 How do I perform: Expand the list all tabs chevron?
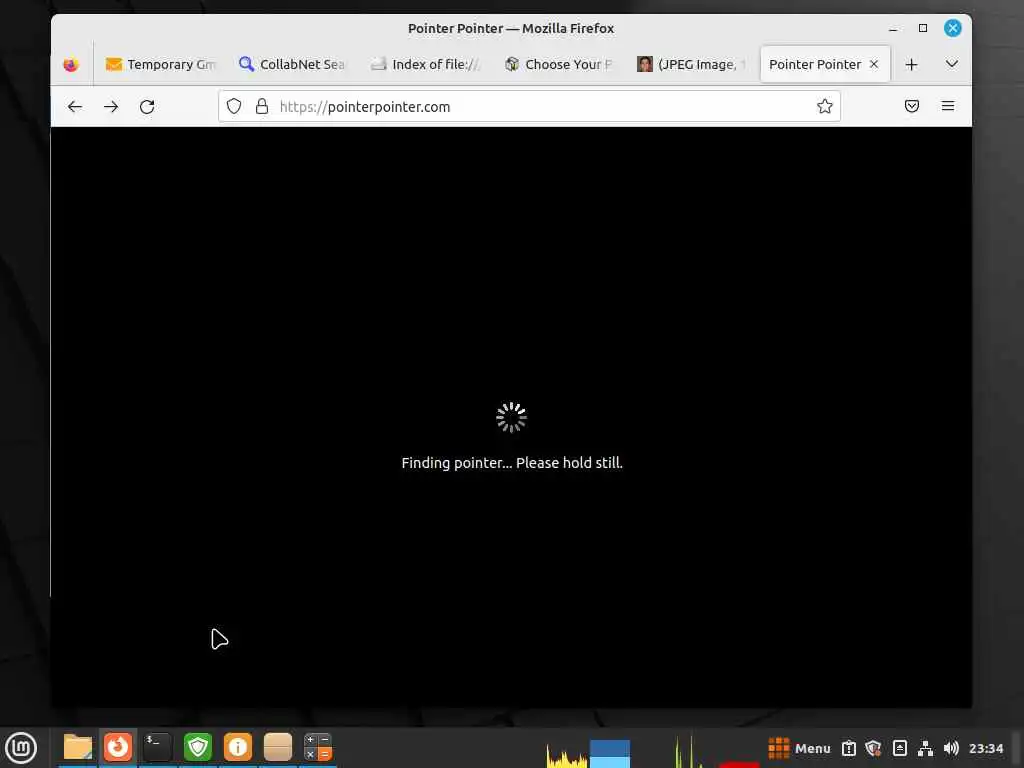(952, 64)
